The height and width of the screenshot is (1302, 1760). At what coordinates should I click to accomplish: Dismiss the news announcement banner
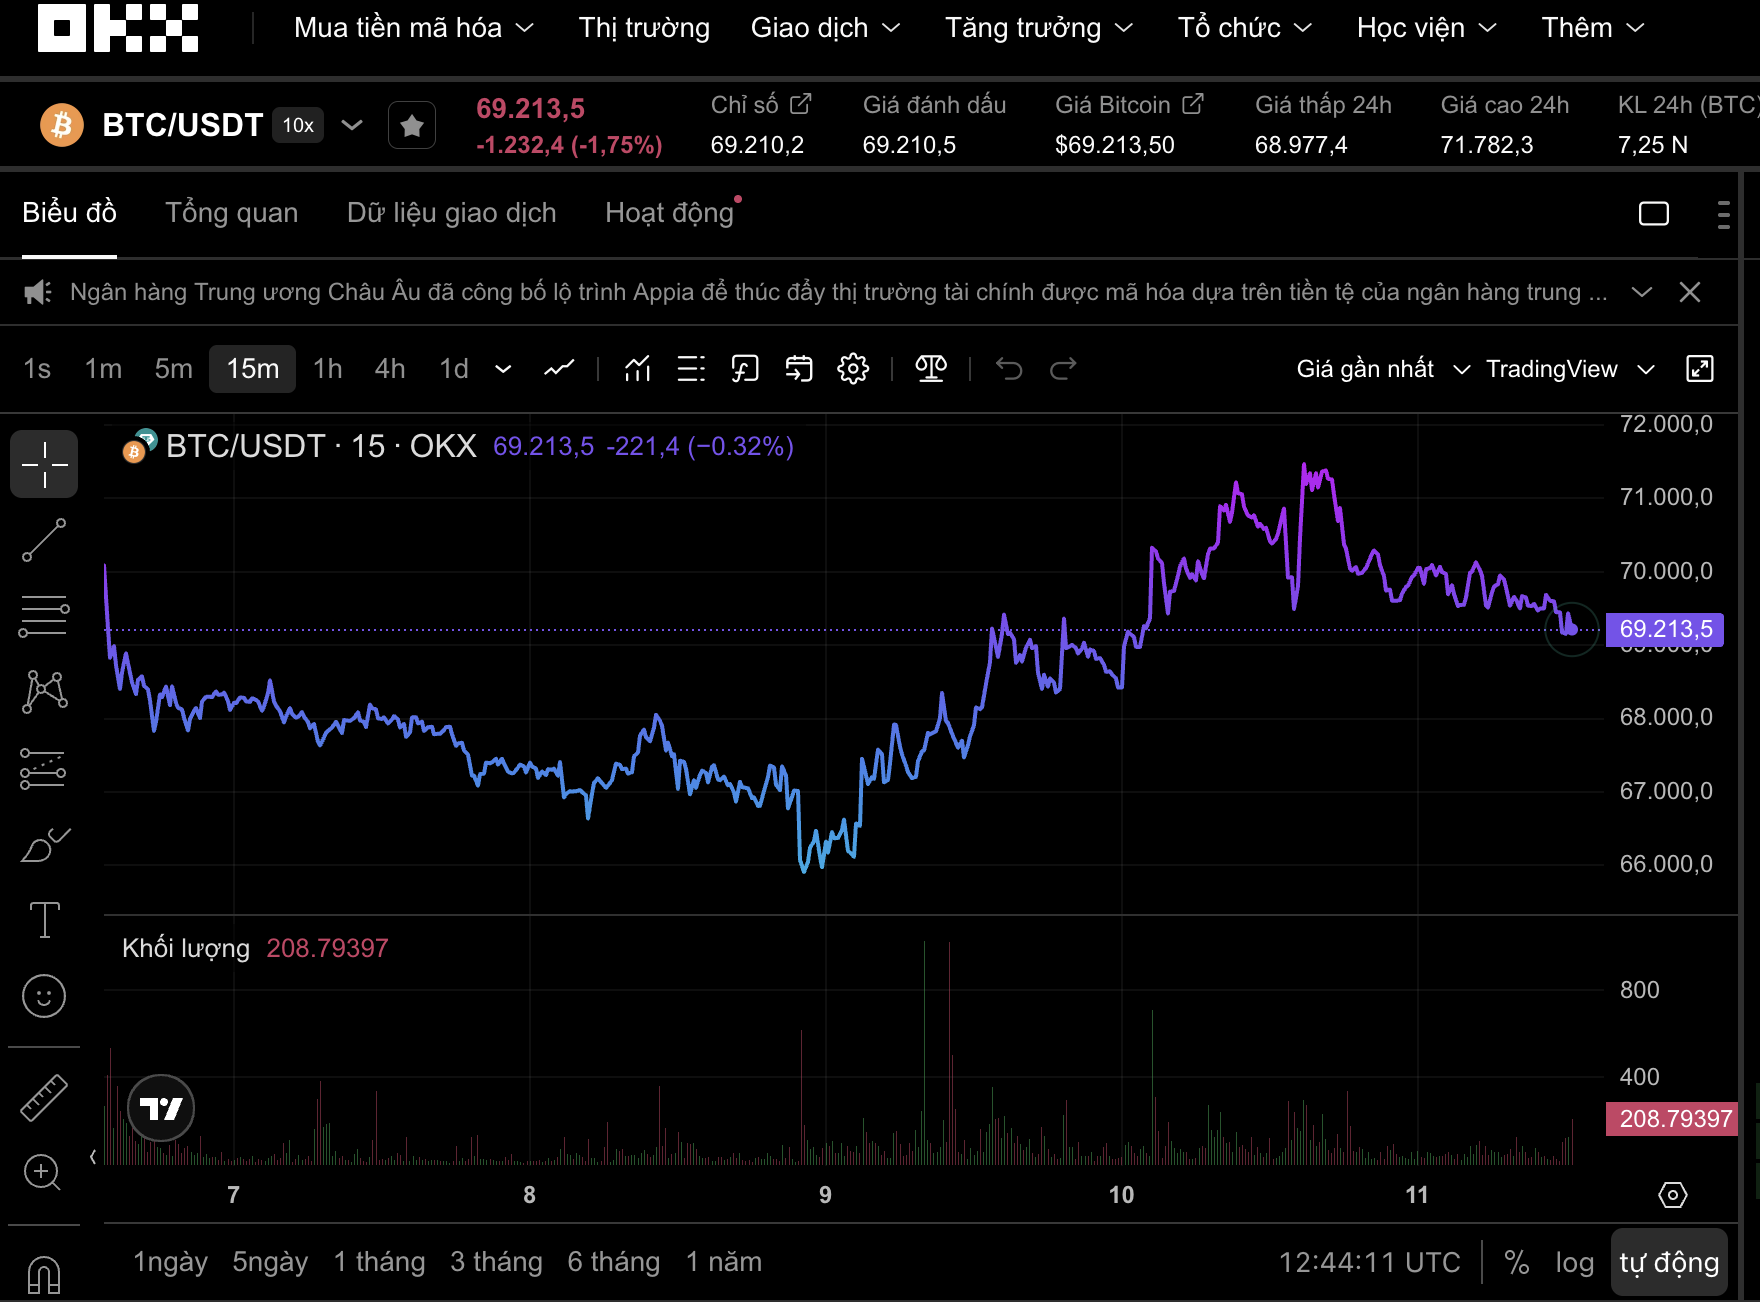1690,292
